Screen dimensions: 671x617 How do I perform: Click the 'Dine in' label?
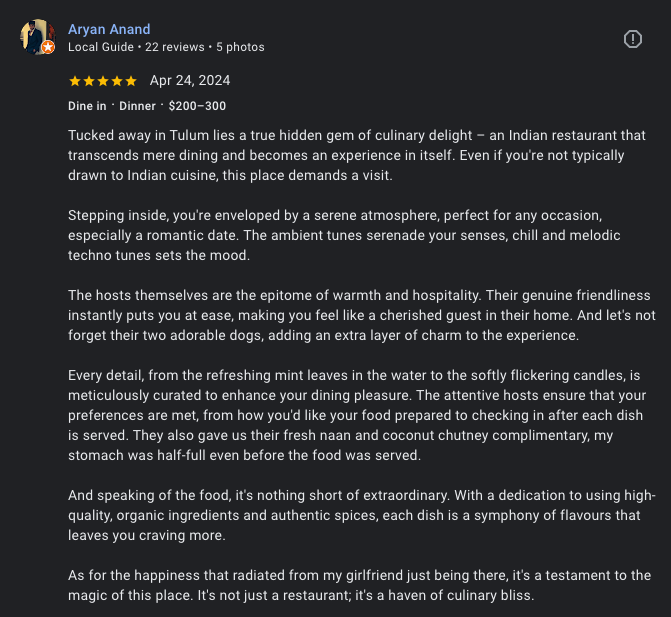(87, 106)
